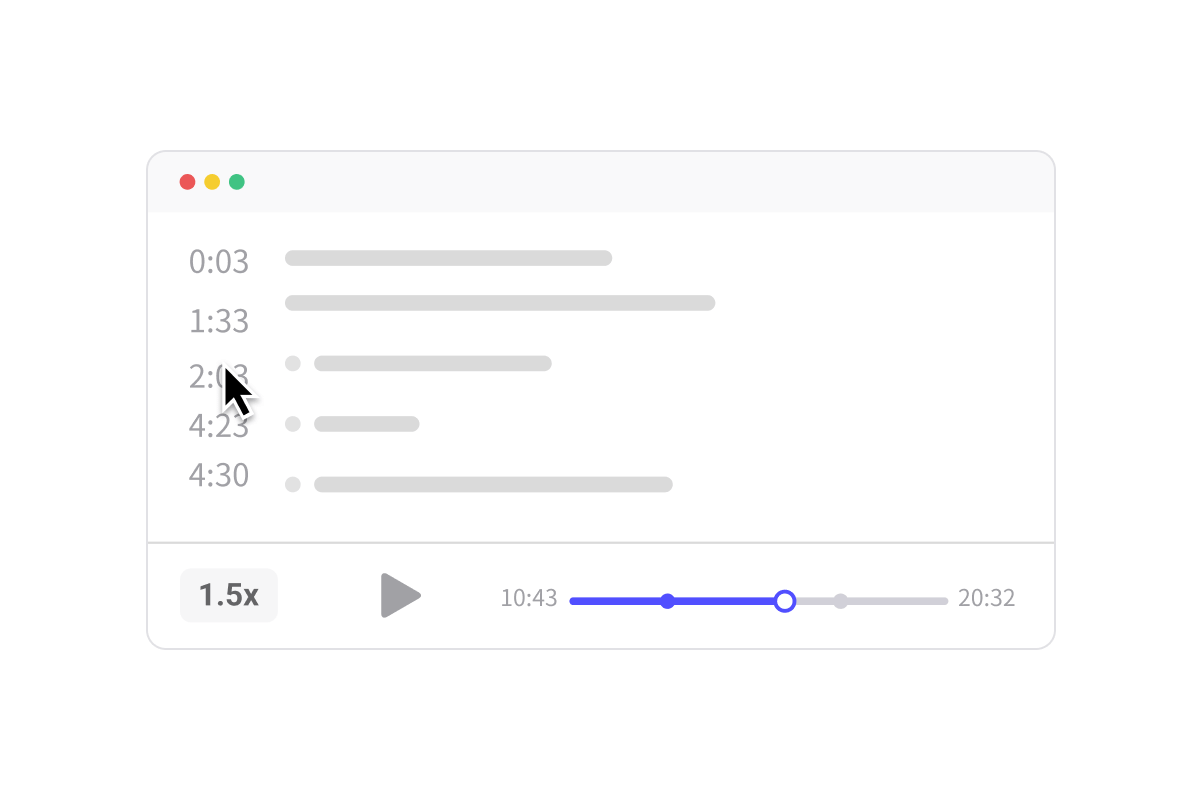This screenshot has width=1200, height=800.
Task: Go to the 4:23 timestamp
Action: click(218, 426)
